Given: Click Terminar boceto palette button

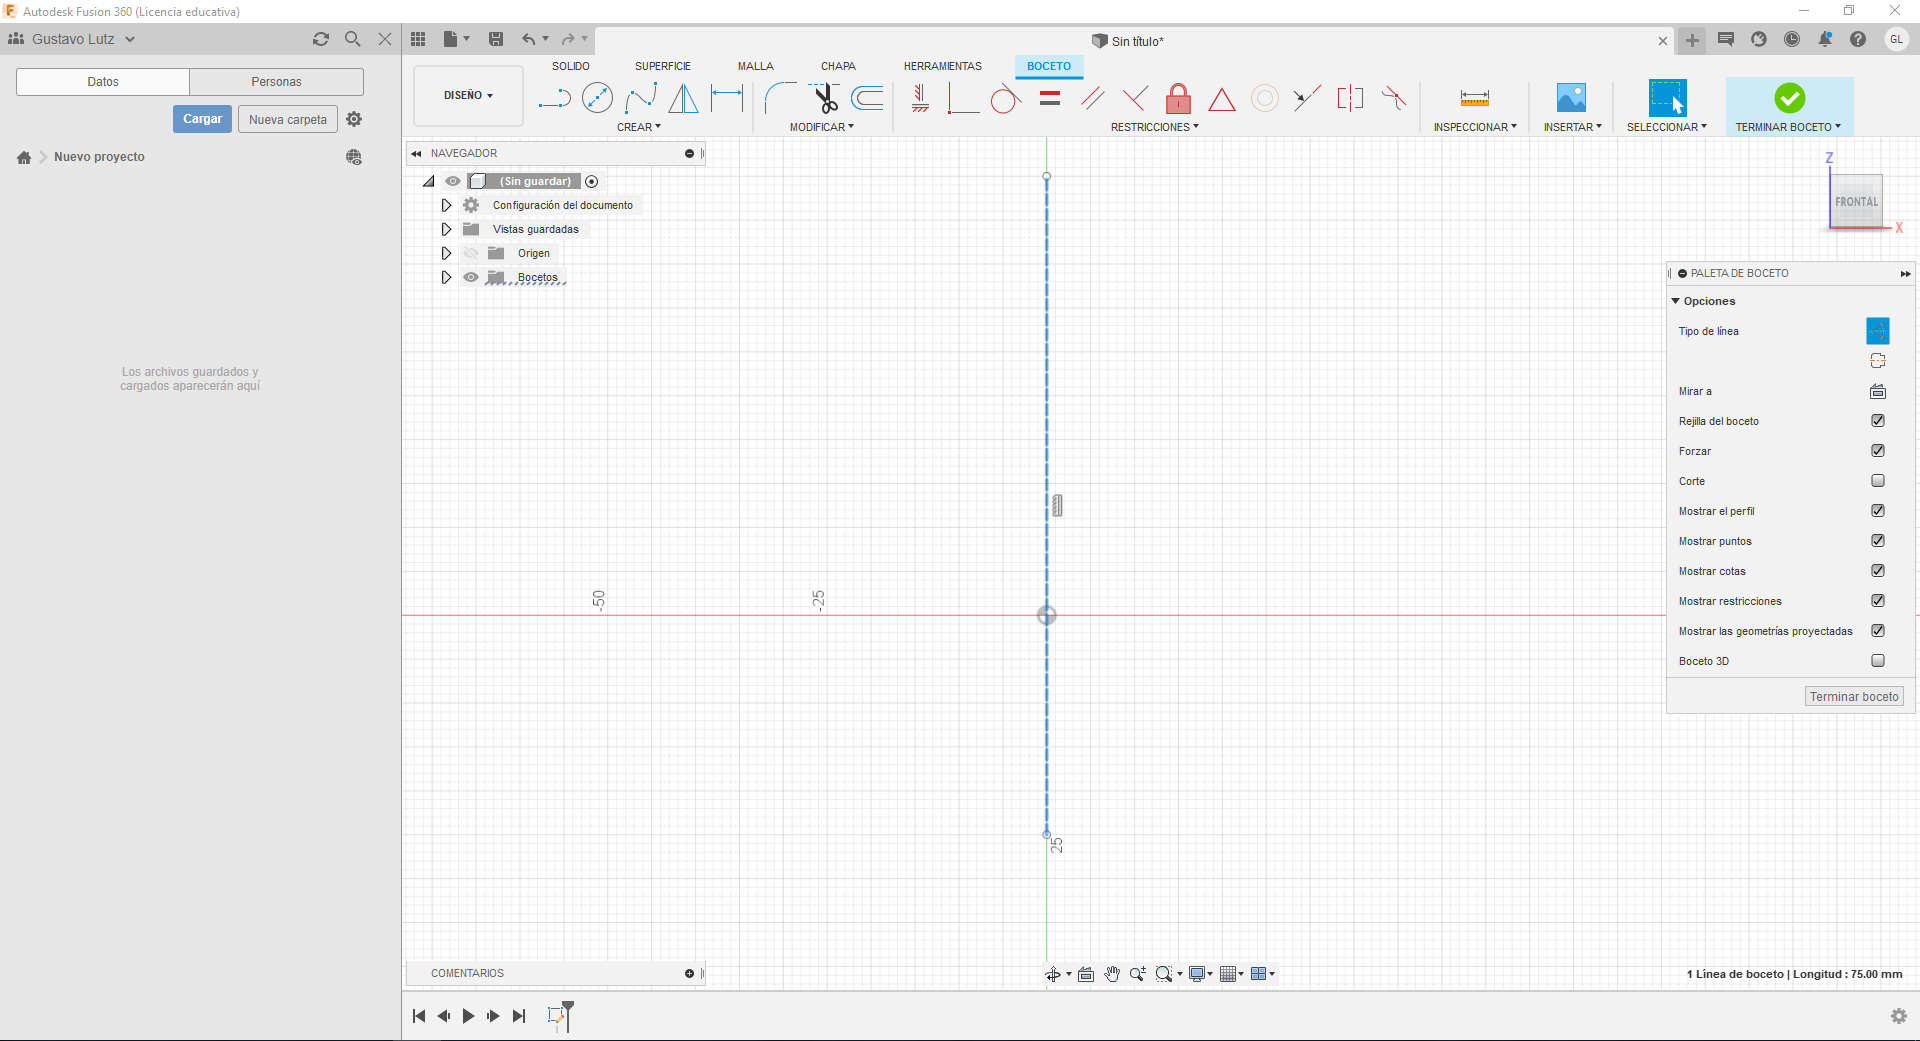Looking at the screenshot, I should pyautogui.click(x=1854, y=697).
